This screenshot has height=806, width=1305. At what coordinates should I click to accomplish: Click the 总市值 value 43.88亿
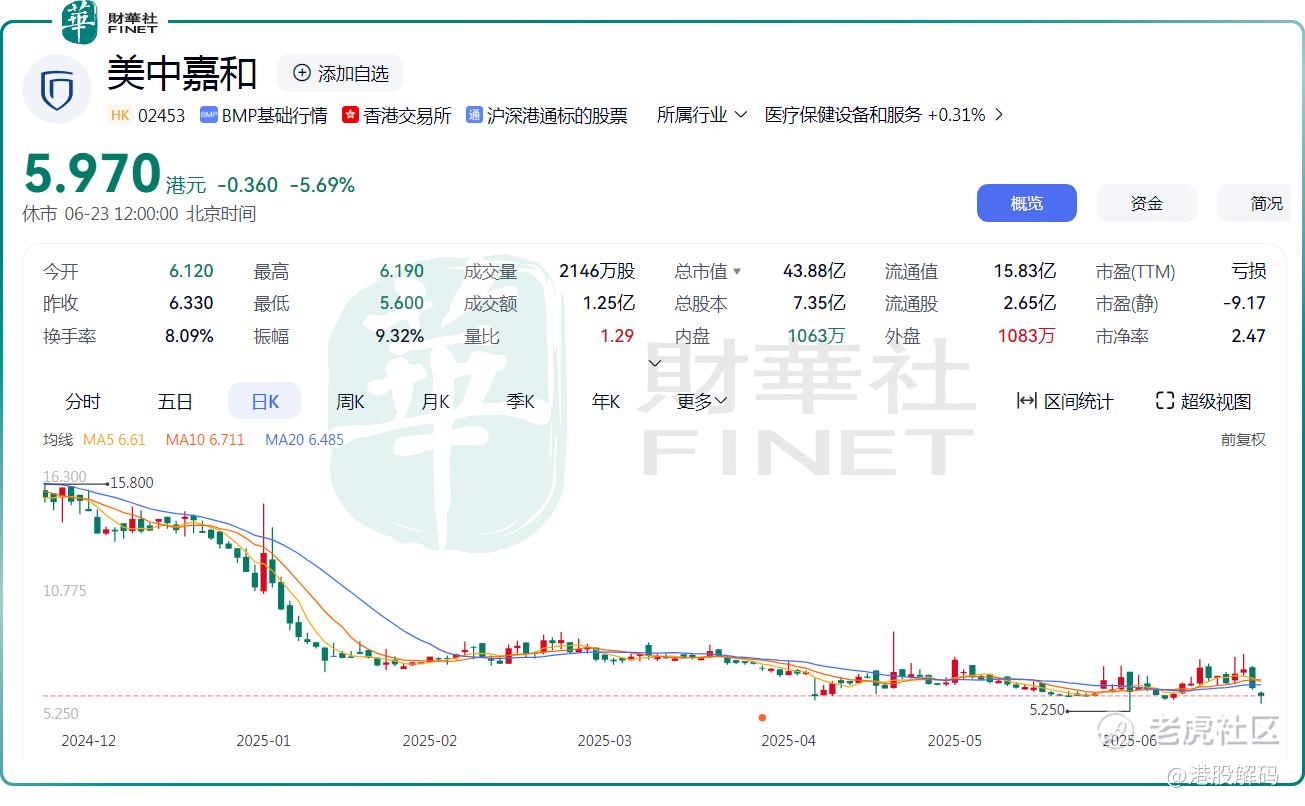tap(814, 271)
